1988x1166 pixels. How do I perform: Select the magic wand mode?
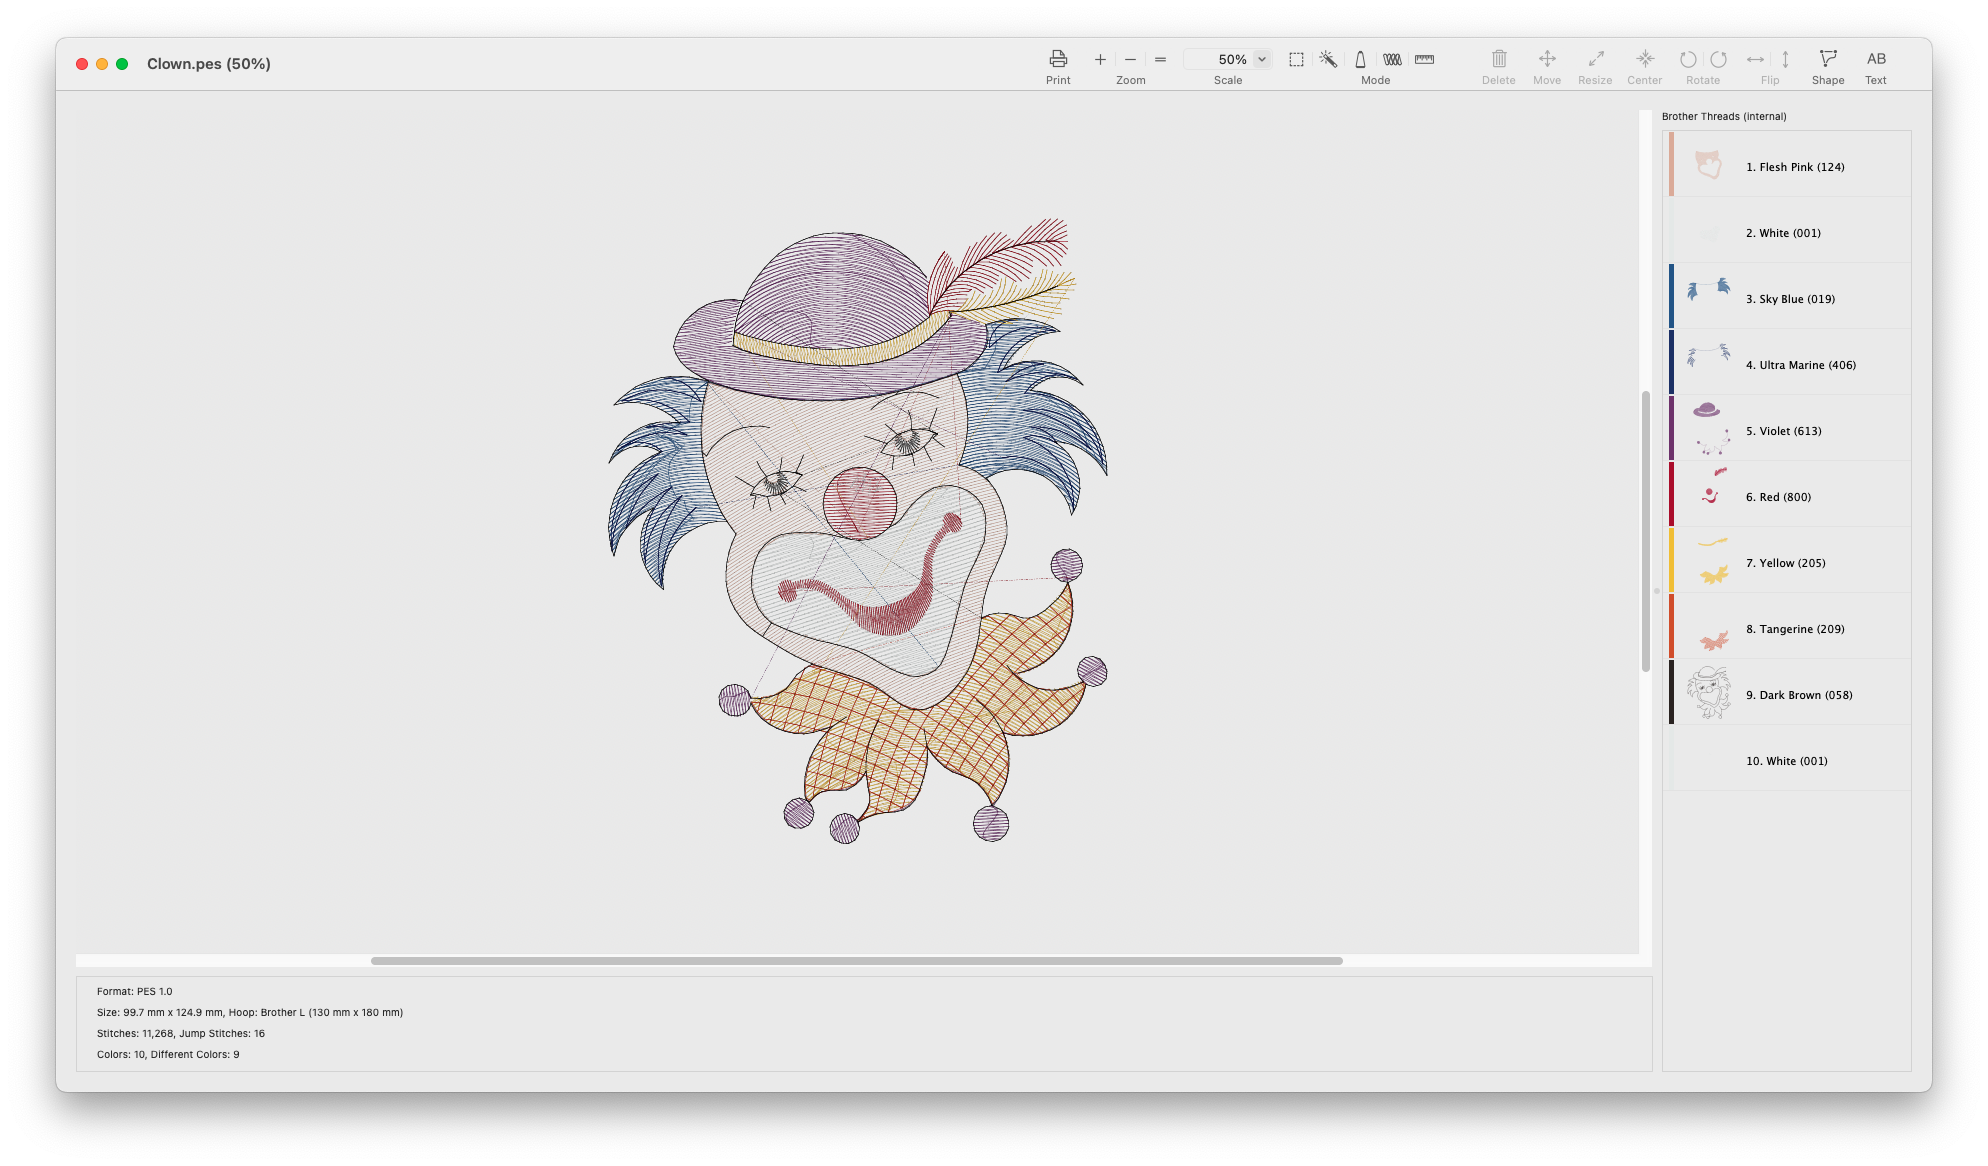tap(1328, 59)
